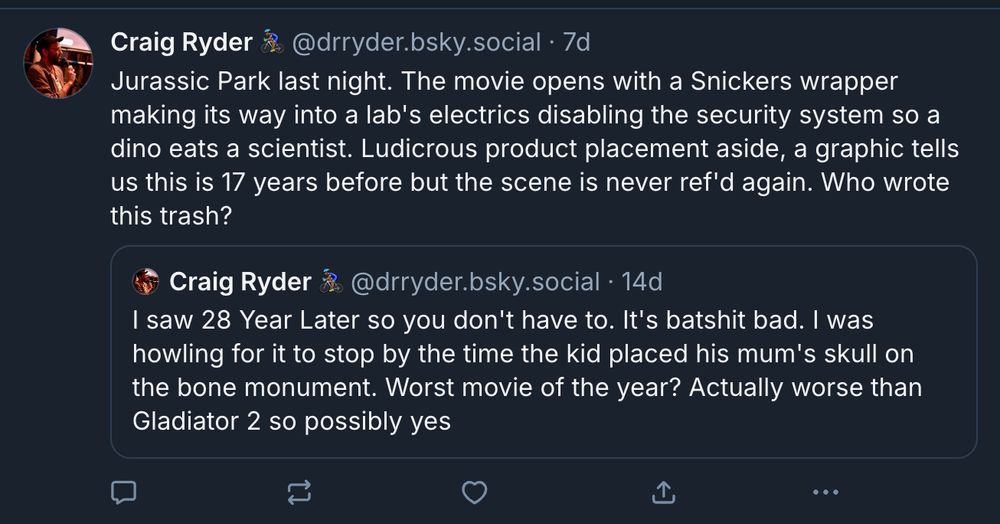The width and height of the screenshot is (1000, 524).
Task: Click the 7d timestamp of the post
Action: [576, 42]
